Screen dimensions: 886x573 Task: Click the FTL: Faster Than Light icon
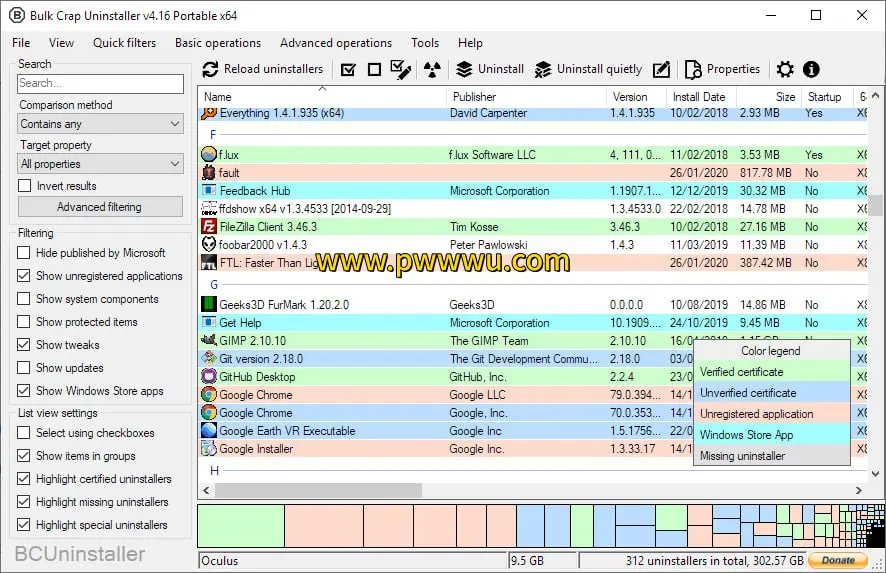click(x=209, y=263)
